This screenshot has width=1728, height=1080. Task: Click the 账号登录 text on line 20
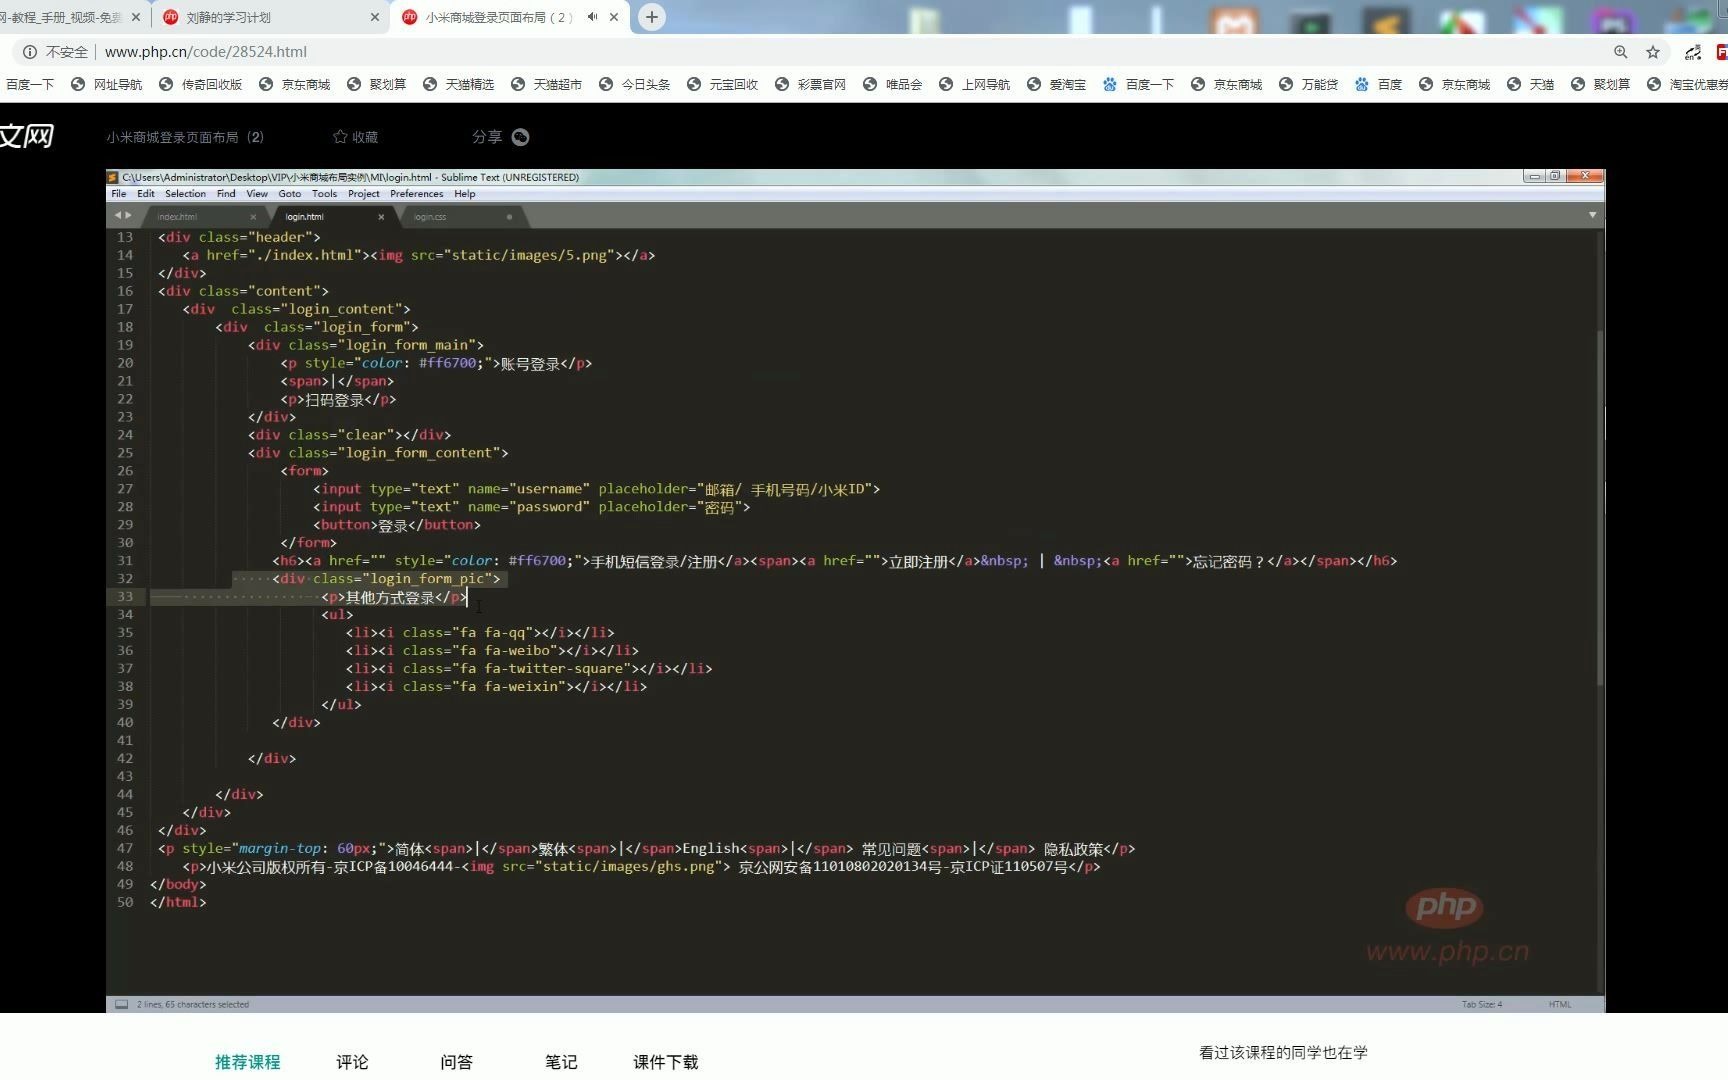(530, 363)
